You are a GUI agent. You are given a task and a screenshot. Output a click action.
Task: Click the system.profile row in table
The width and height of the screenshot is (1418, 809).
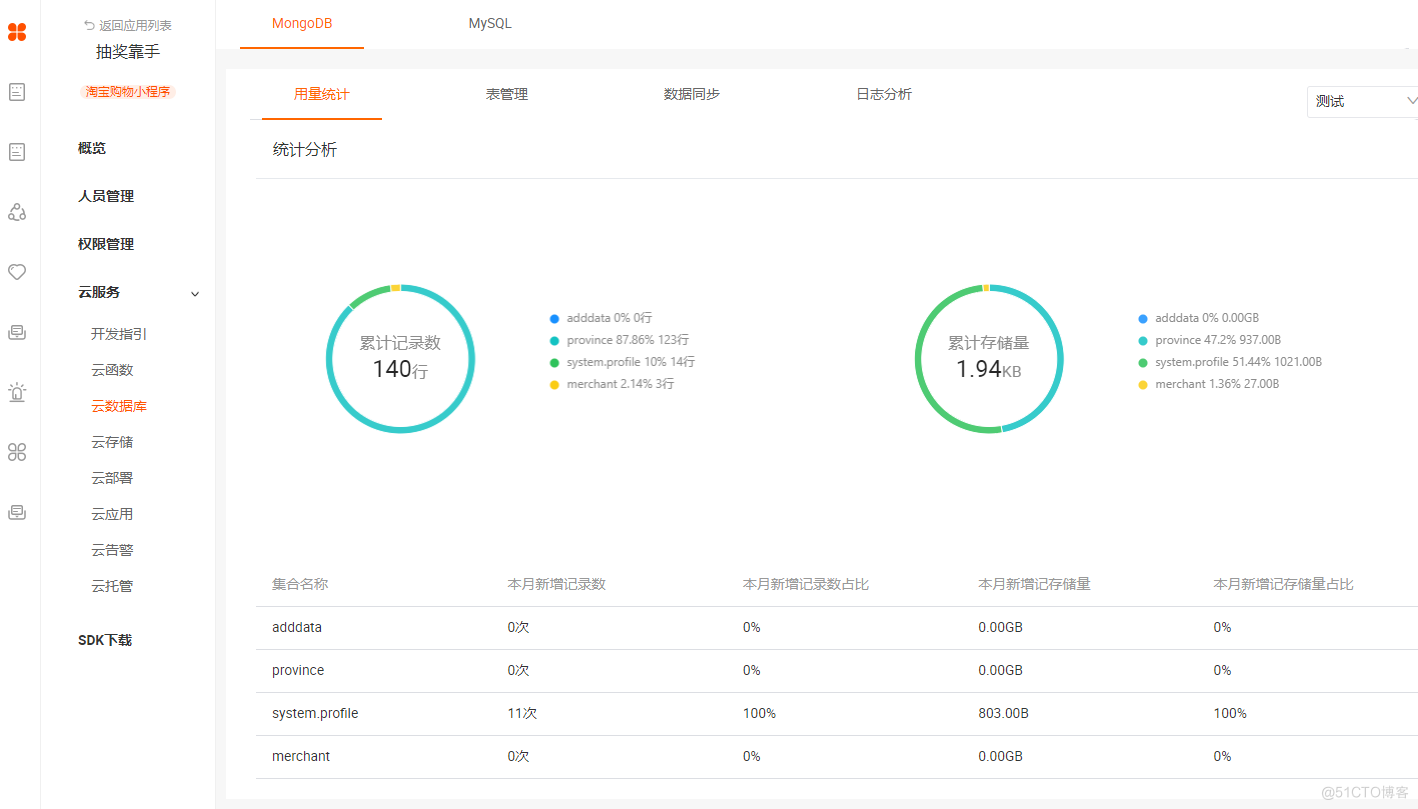[315, 713]
